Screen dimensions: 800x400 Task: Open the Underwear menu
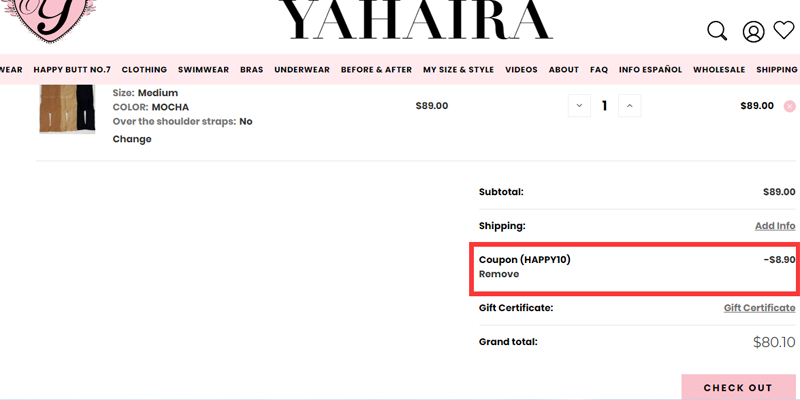302,69
